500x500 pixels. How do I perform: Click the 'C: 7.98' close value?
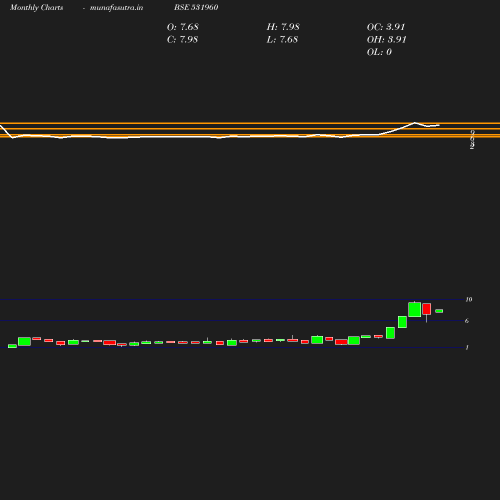(x=182, y=40)
